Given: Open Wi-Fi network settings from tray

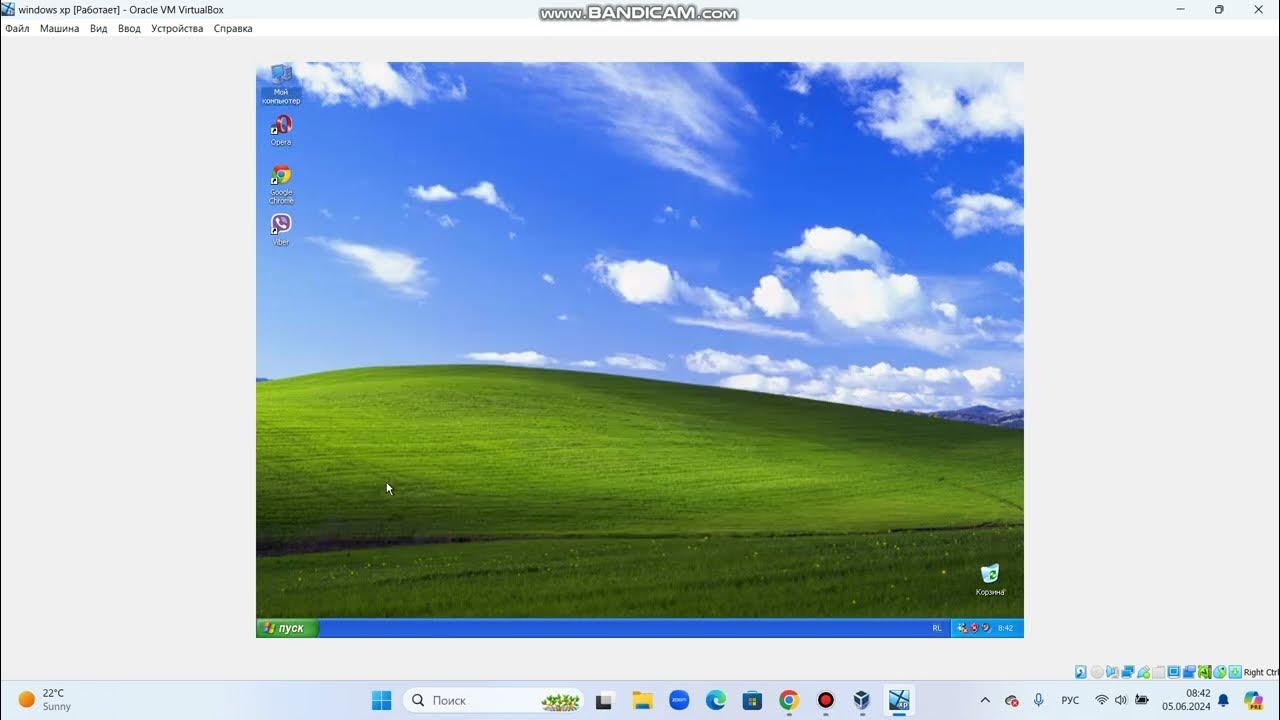Looking at the screenshot, I should coord(1102,700).
